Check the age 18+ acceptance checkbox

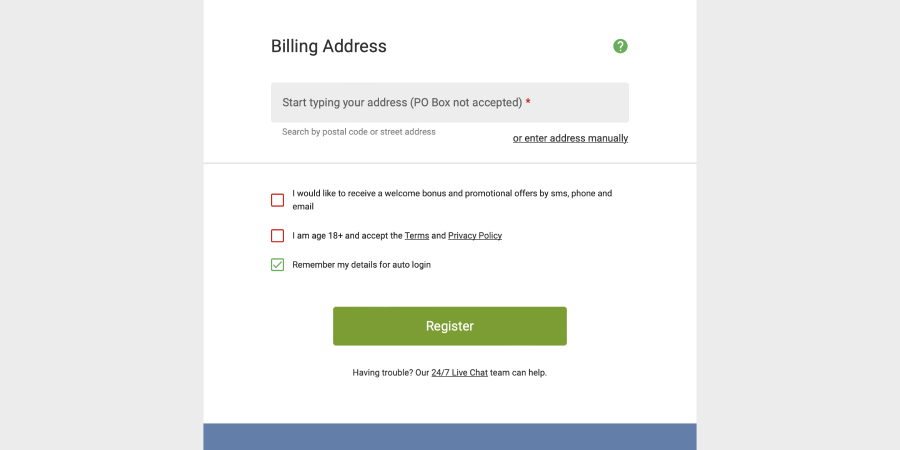click(277, 235)
